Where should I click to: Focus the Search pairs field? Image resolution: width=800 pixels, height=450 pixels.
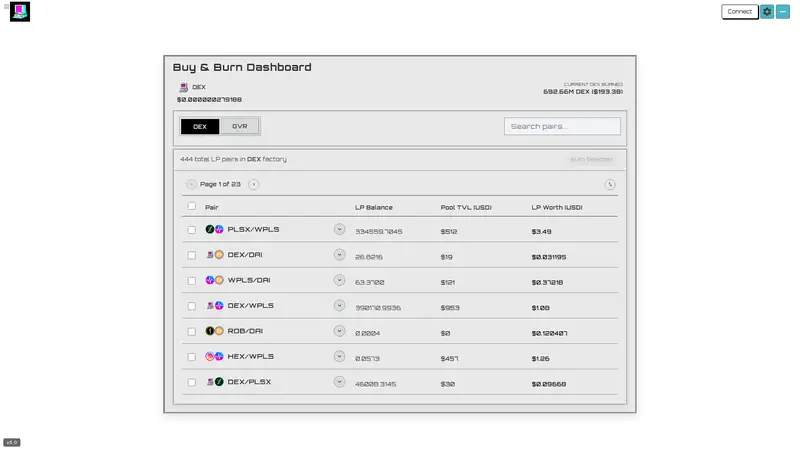coord(562,127)
